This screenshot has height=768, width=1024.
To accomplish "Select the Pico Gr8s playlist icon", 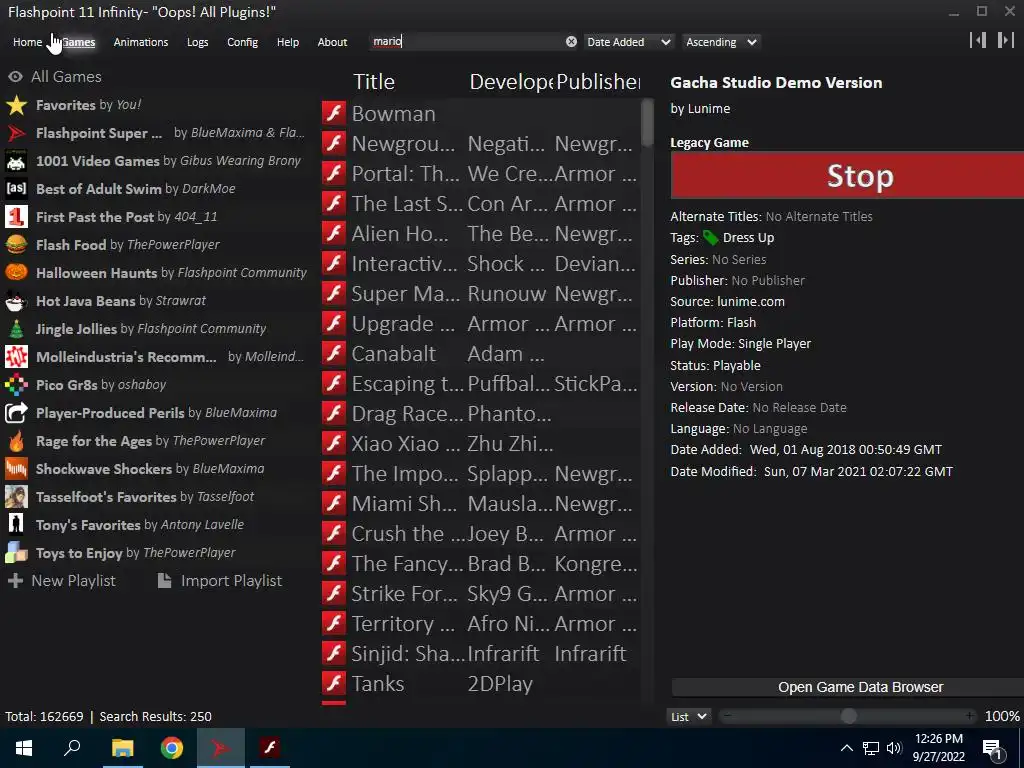I will click(x=16, y=385).
